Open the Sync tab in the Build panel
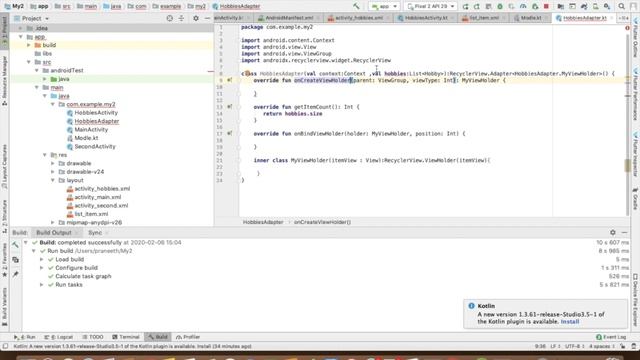This screenshot has width=640, height=360. click(x=95, y=233)
